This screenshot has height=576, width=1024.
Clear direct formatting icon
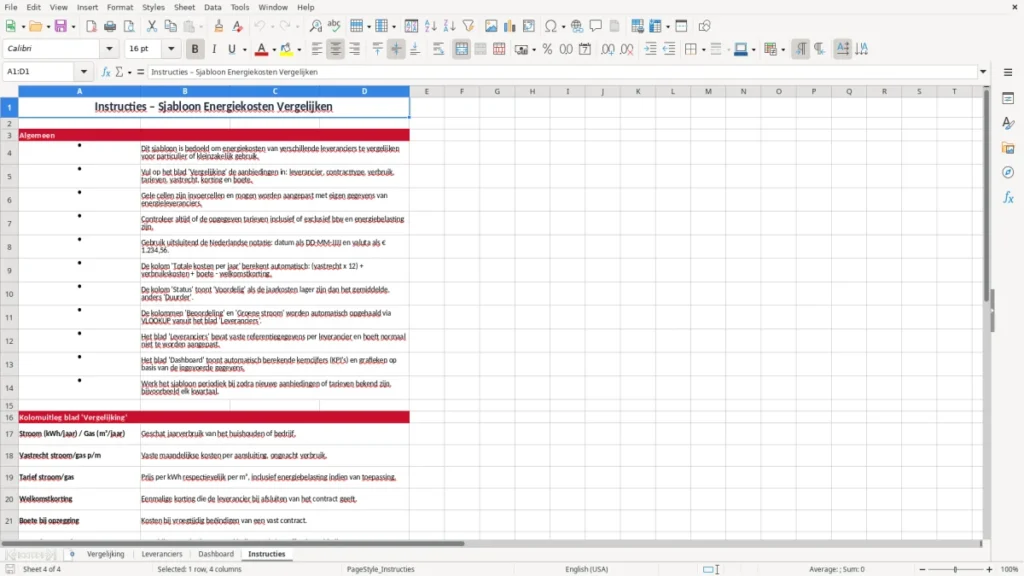238,26
